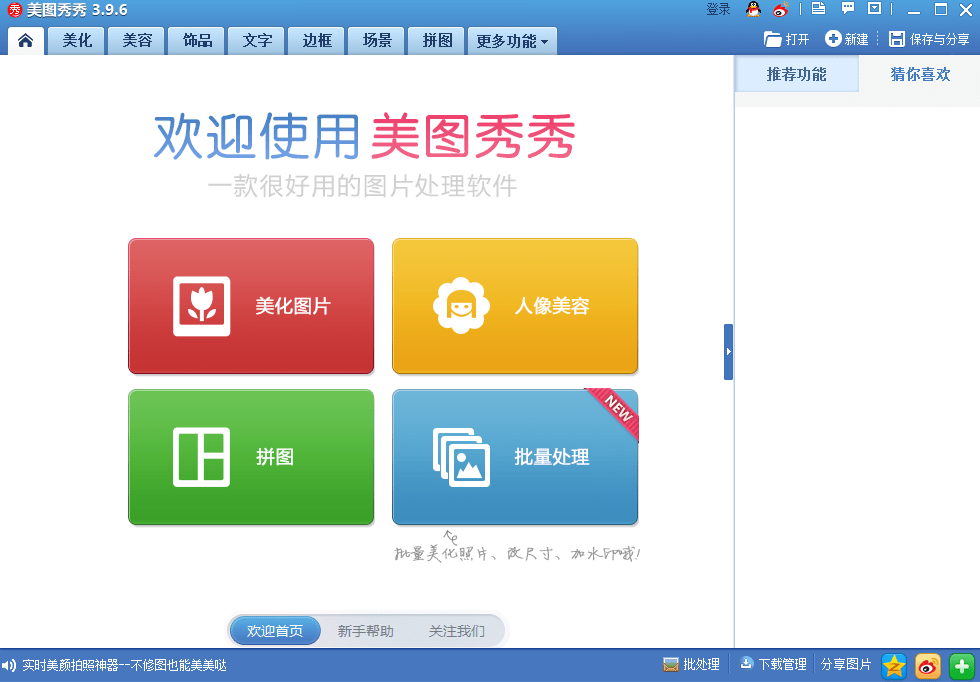This screenshot has width=980, height=682.
Task: Switch to 猜你喜欢 tab
Action: tap(920, 74)
